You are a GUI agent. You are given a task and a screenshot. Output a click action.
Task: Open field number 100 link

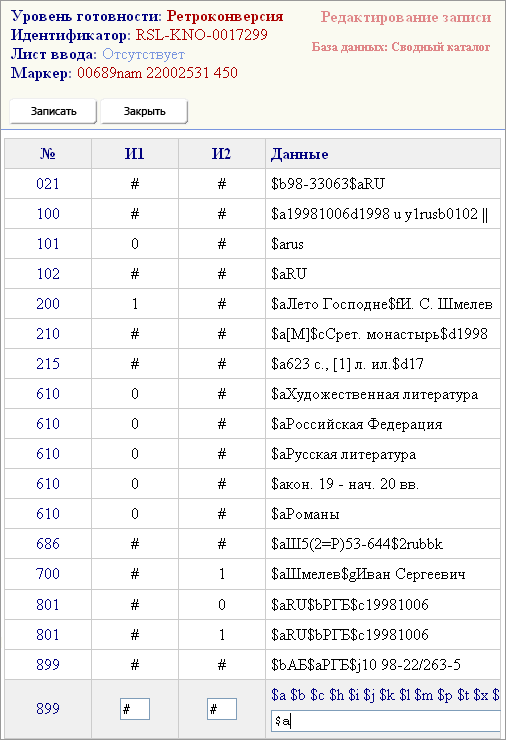click(x=48, y=213)
